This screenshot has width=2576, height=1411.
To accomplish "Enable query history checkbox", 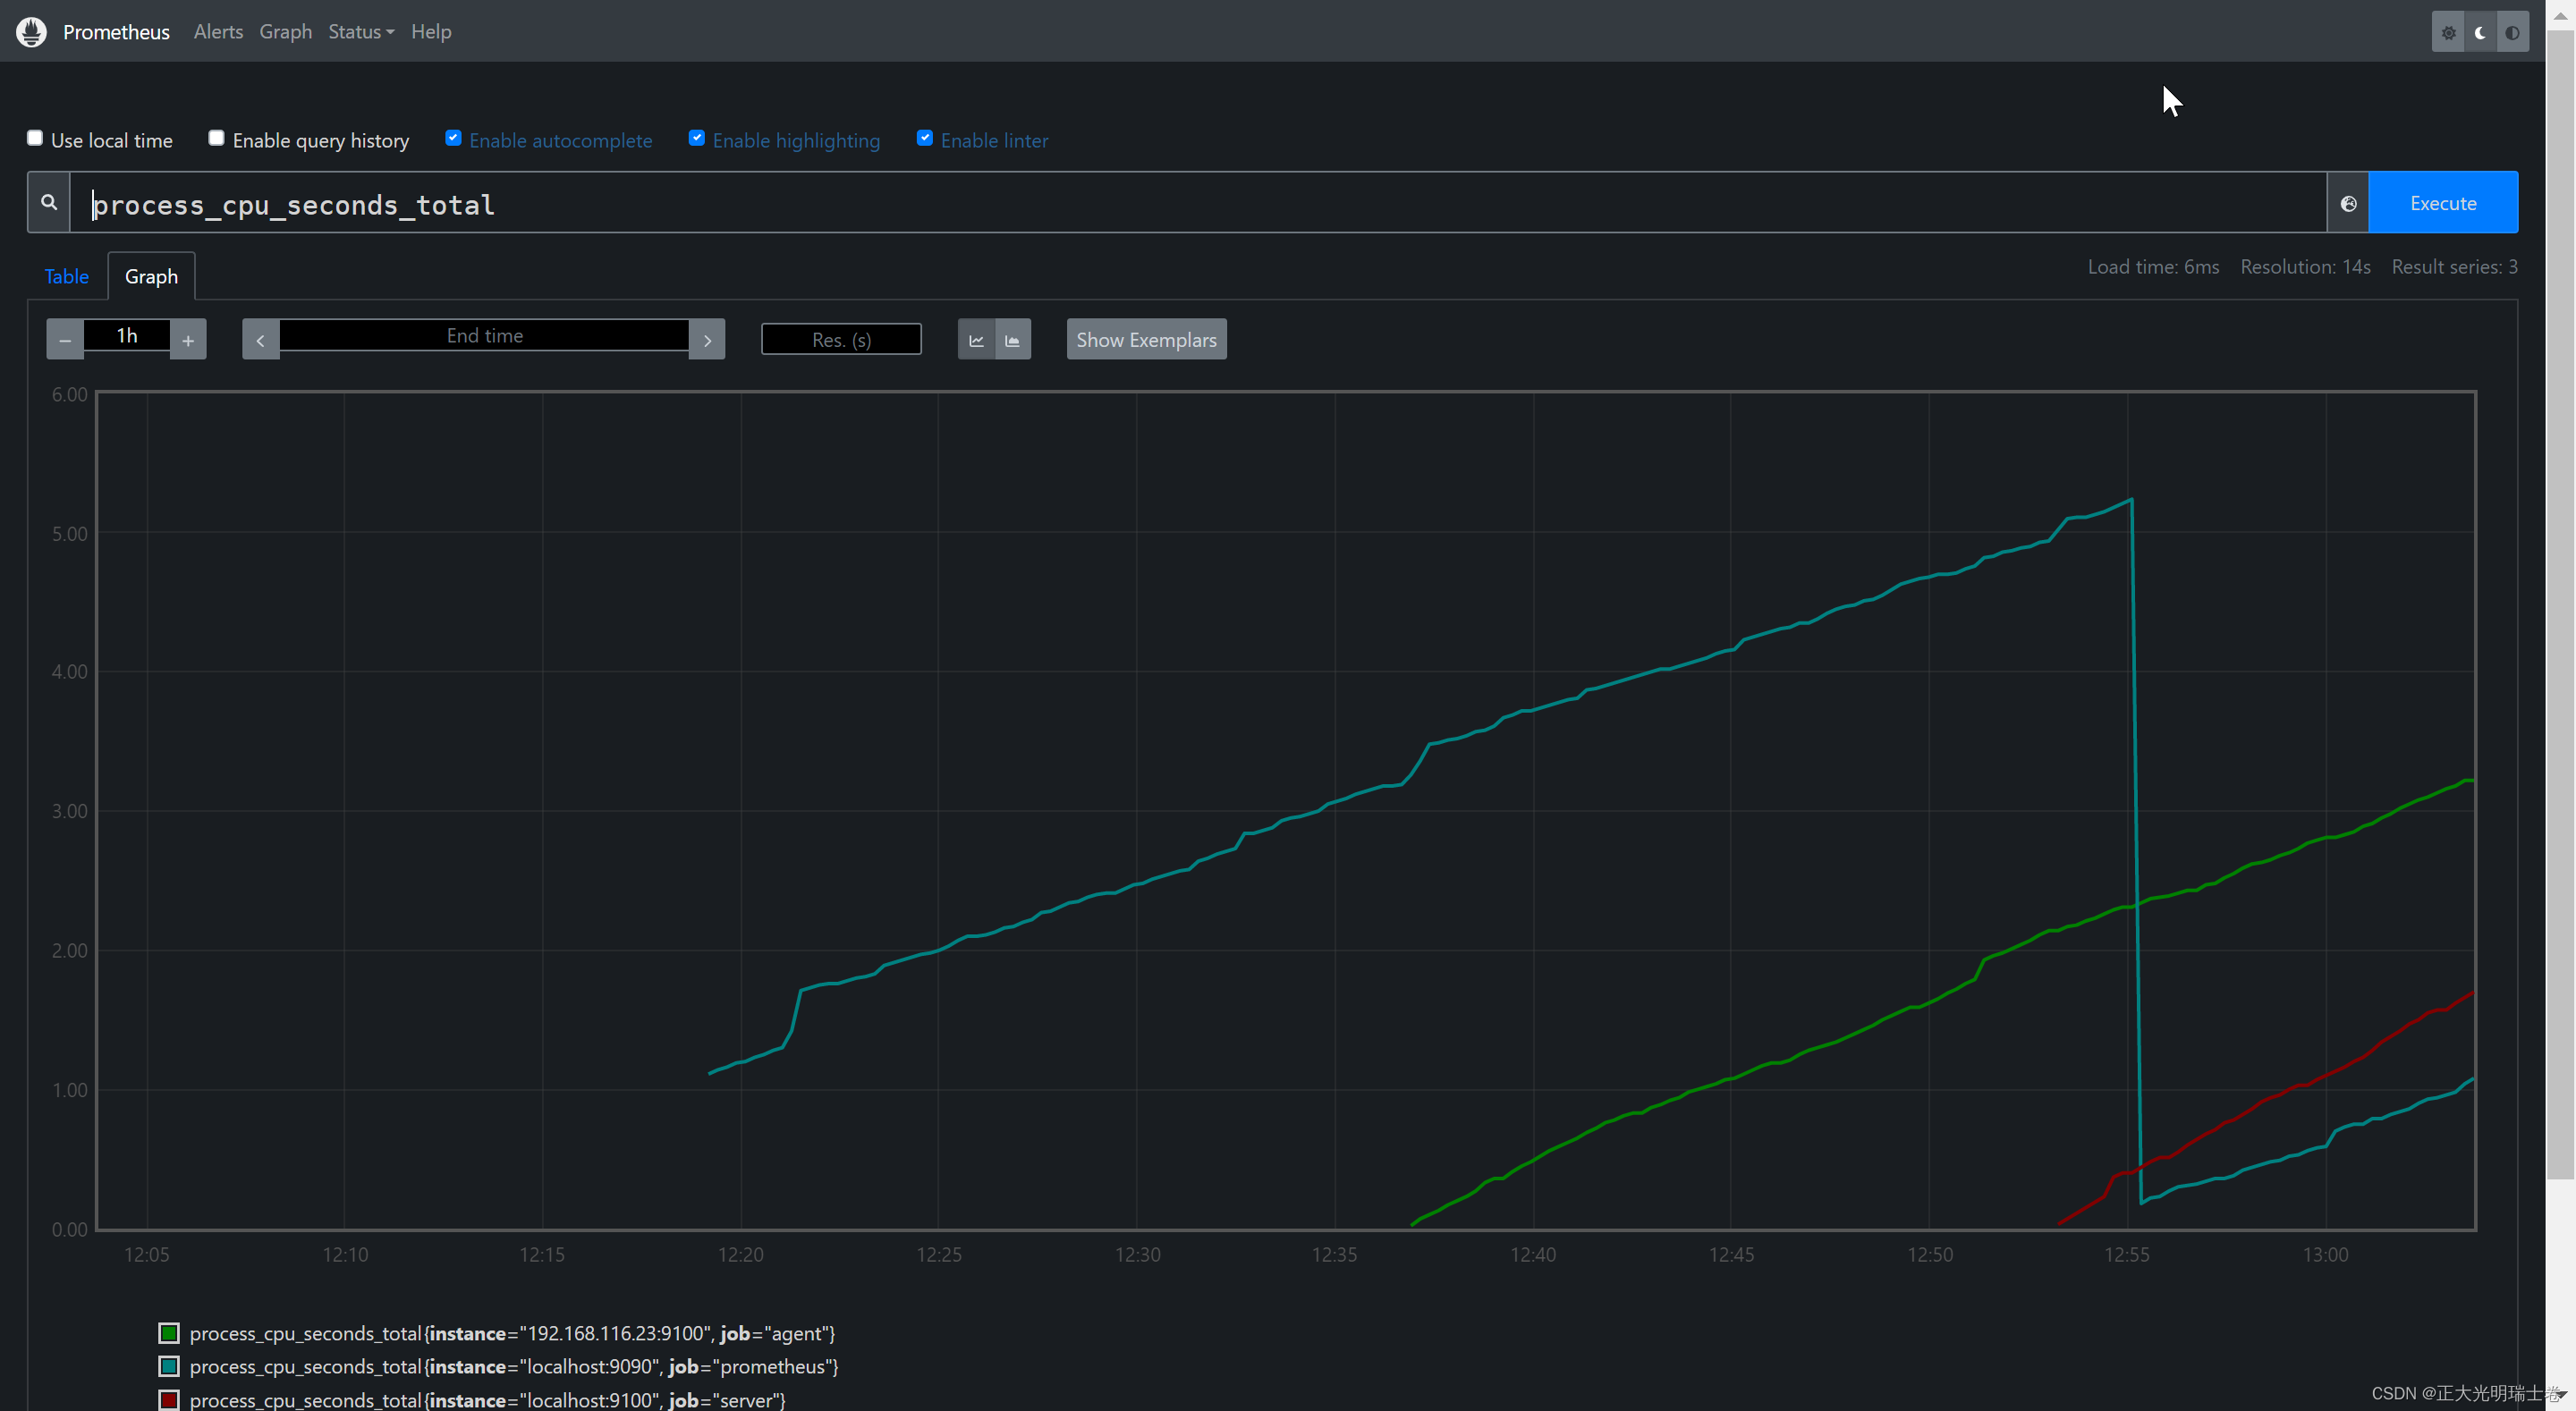I will point(216,138).
